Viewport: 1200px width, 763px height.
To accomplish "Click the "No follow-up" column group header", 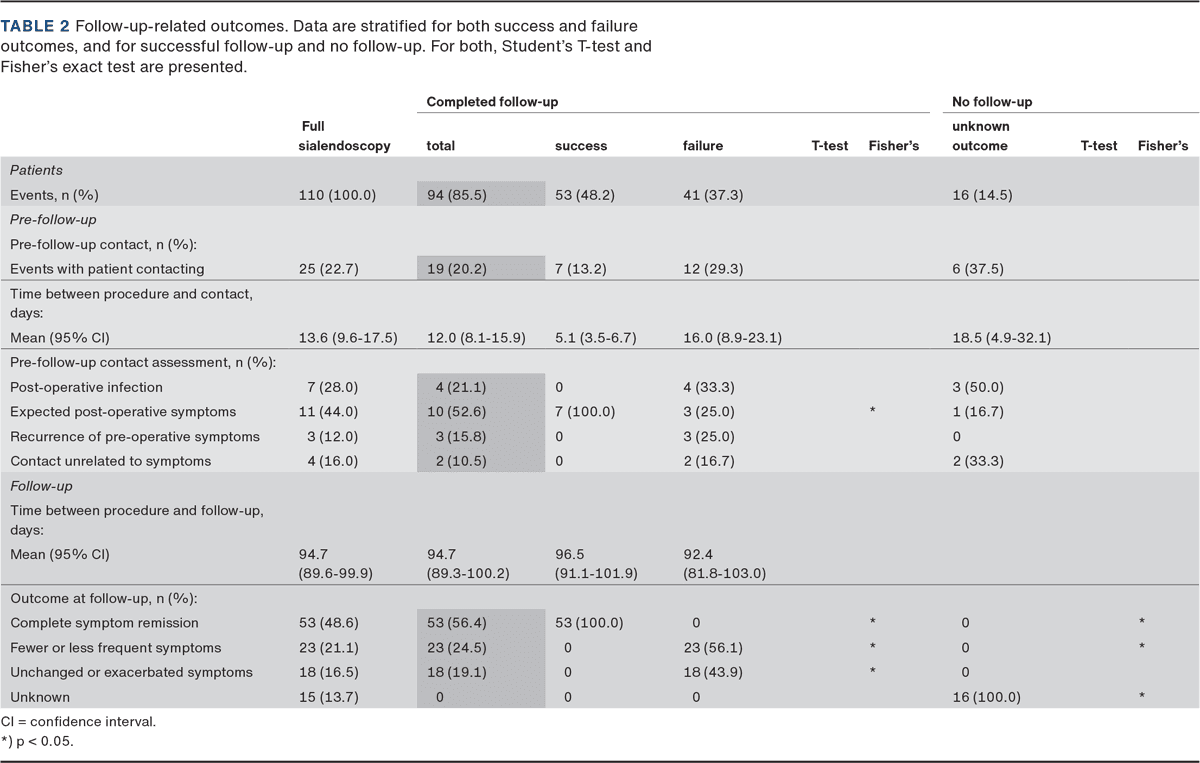I will click(992, 102).
